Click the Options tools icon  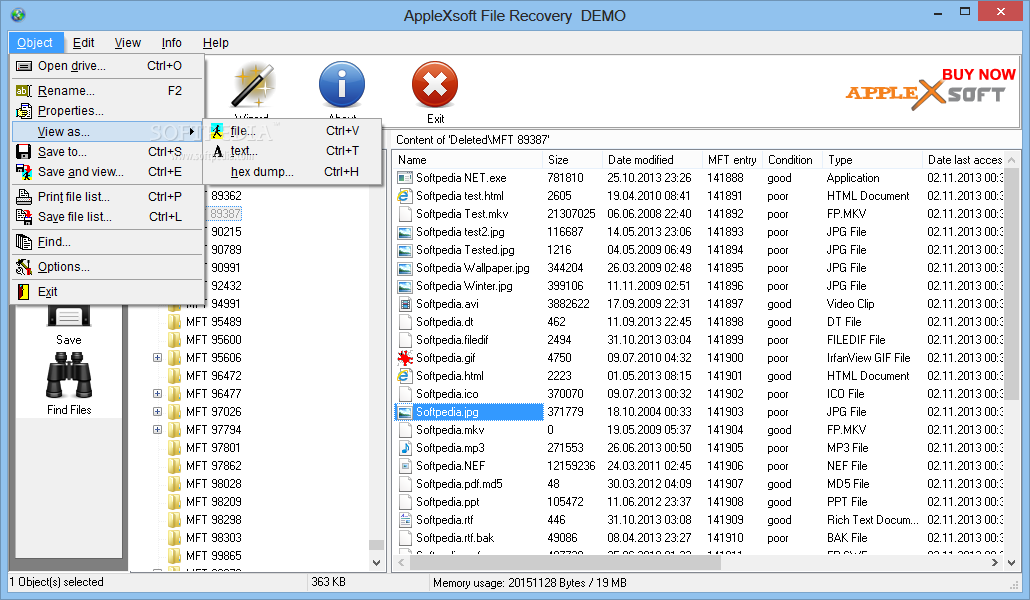pyautogui.click(x=24, y=267)
